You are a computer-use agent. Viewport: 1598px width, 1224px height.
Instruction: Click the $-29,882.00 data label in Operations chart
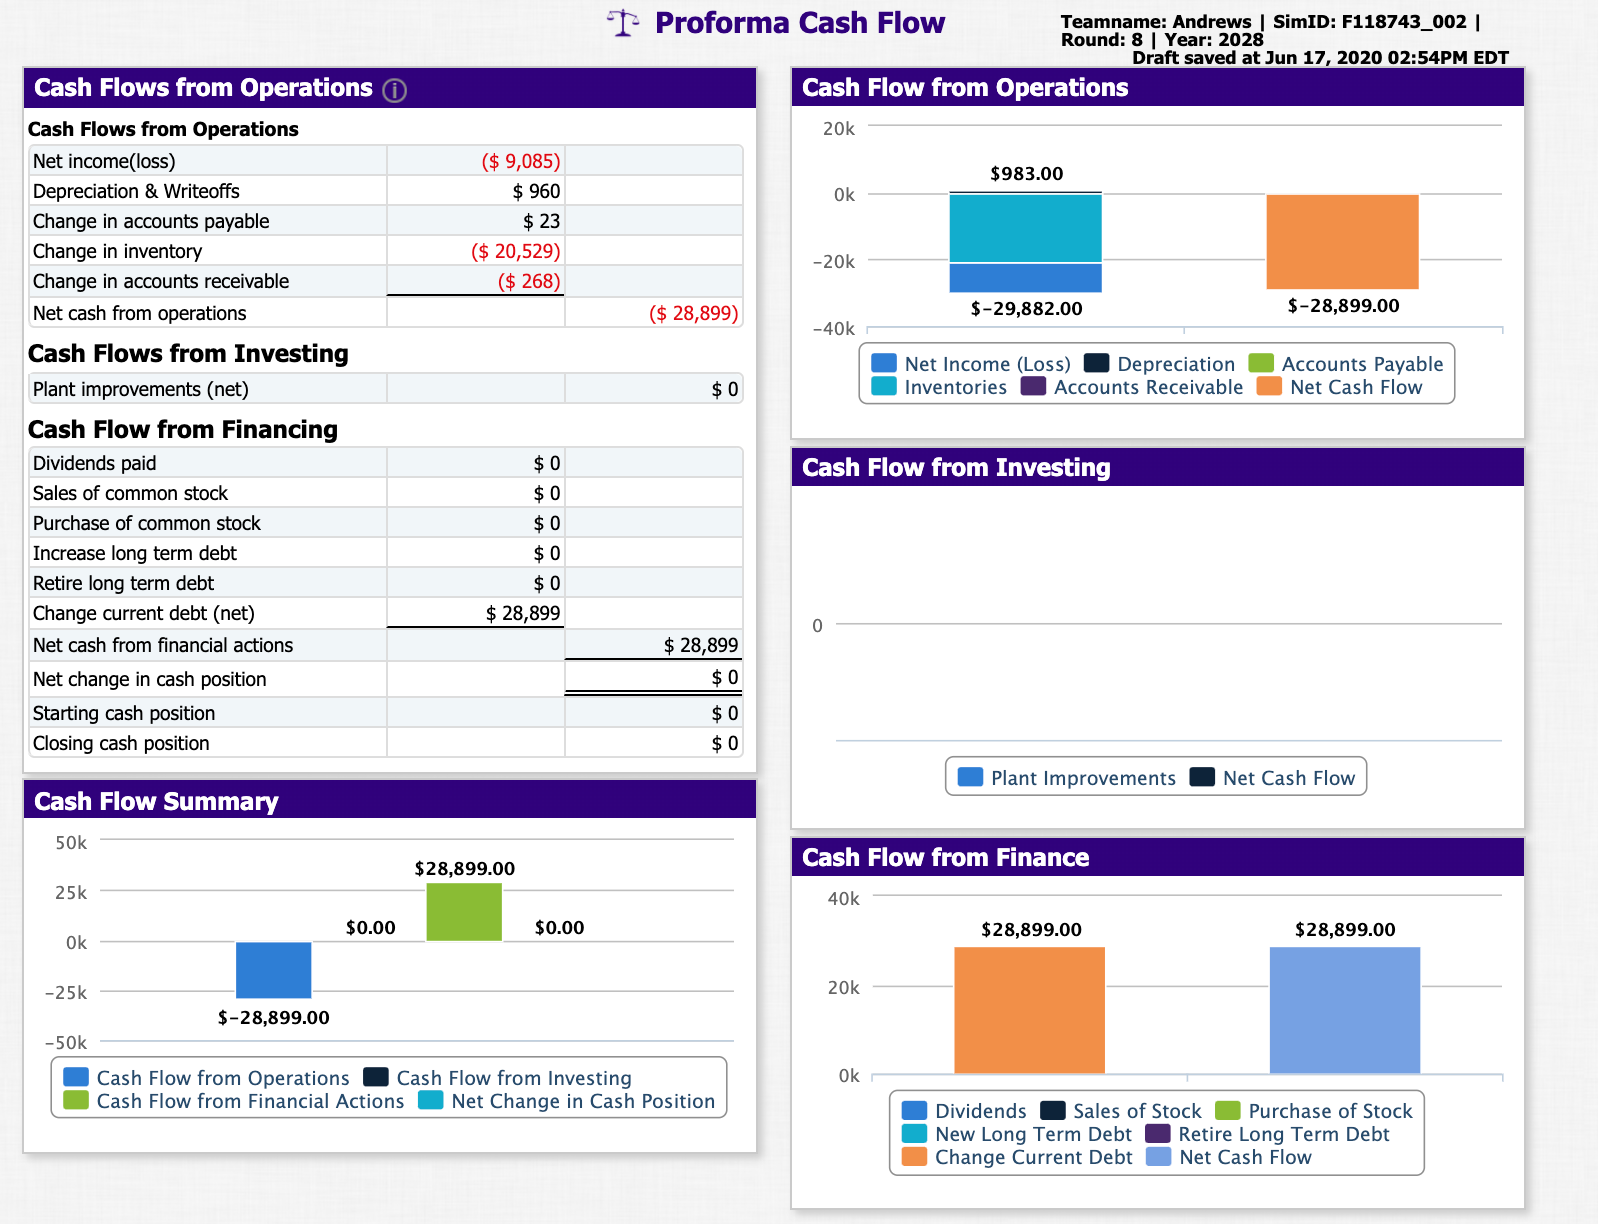(x=1027, y=308)
